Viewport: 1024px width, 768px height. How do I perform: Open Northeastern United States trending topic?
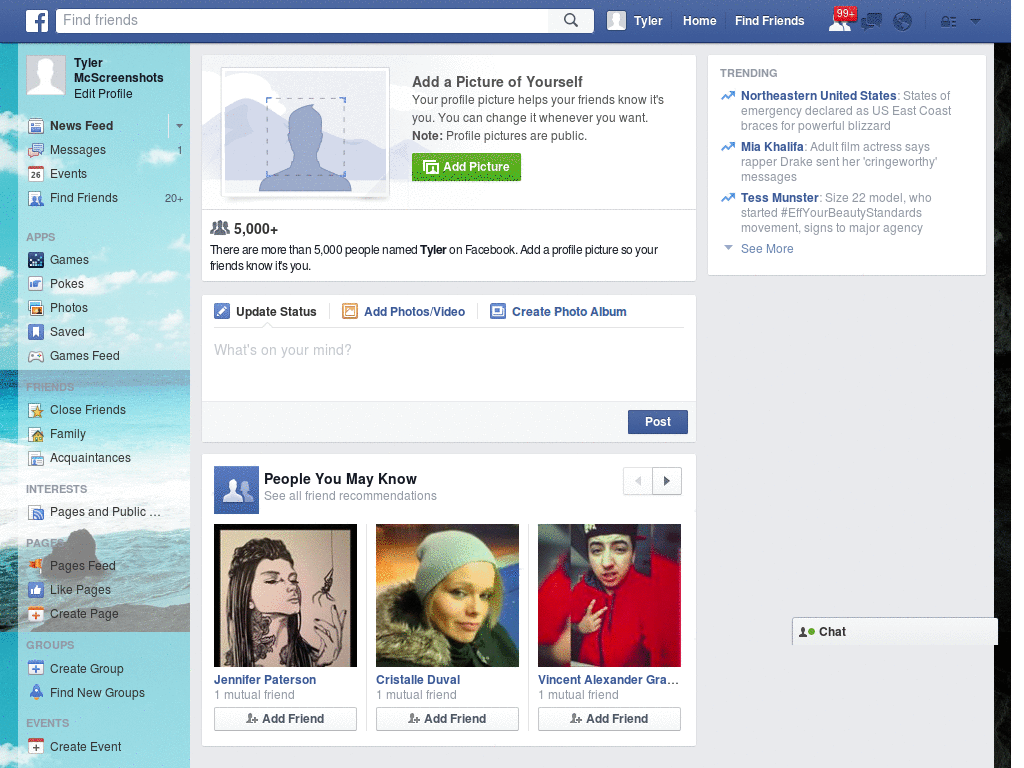[818, 95]
